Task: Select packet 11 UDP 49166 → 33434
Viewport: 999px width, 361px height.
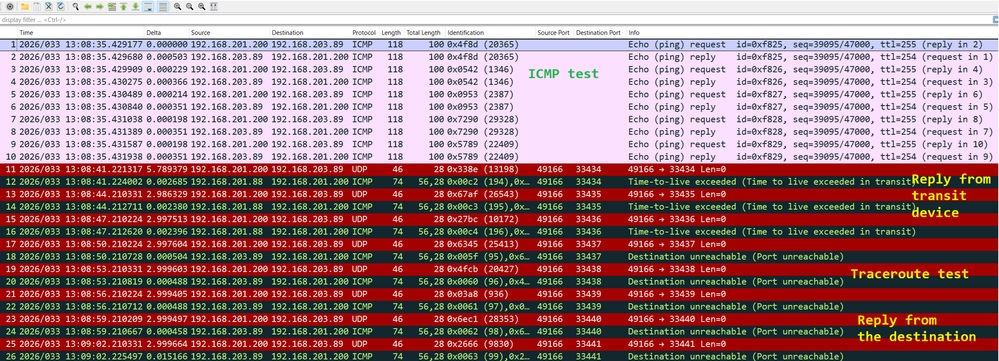Action: (x=500, y=169)
